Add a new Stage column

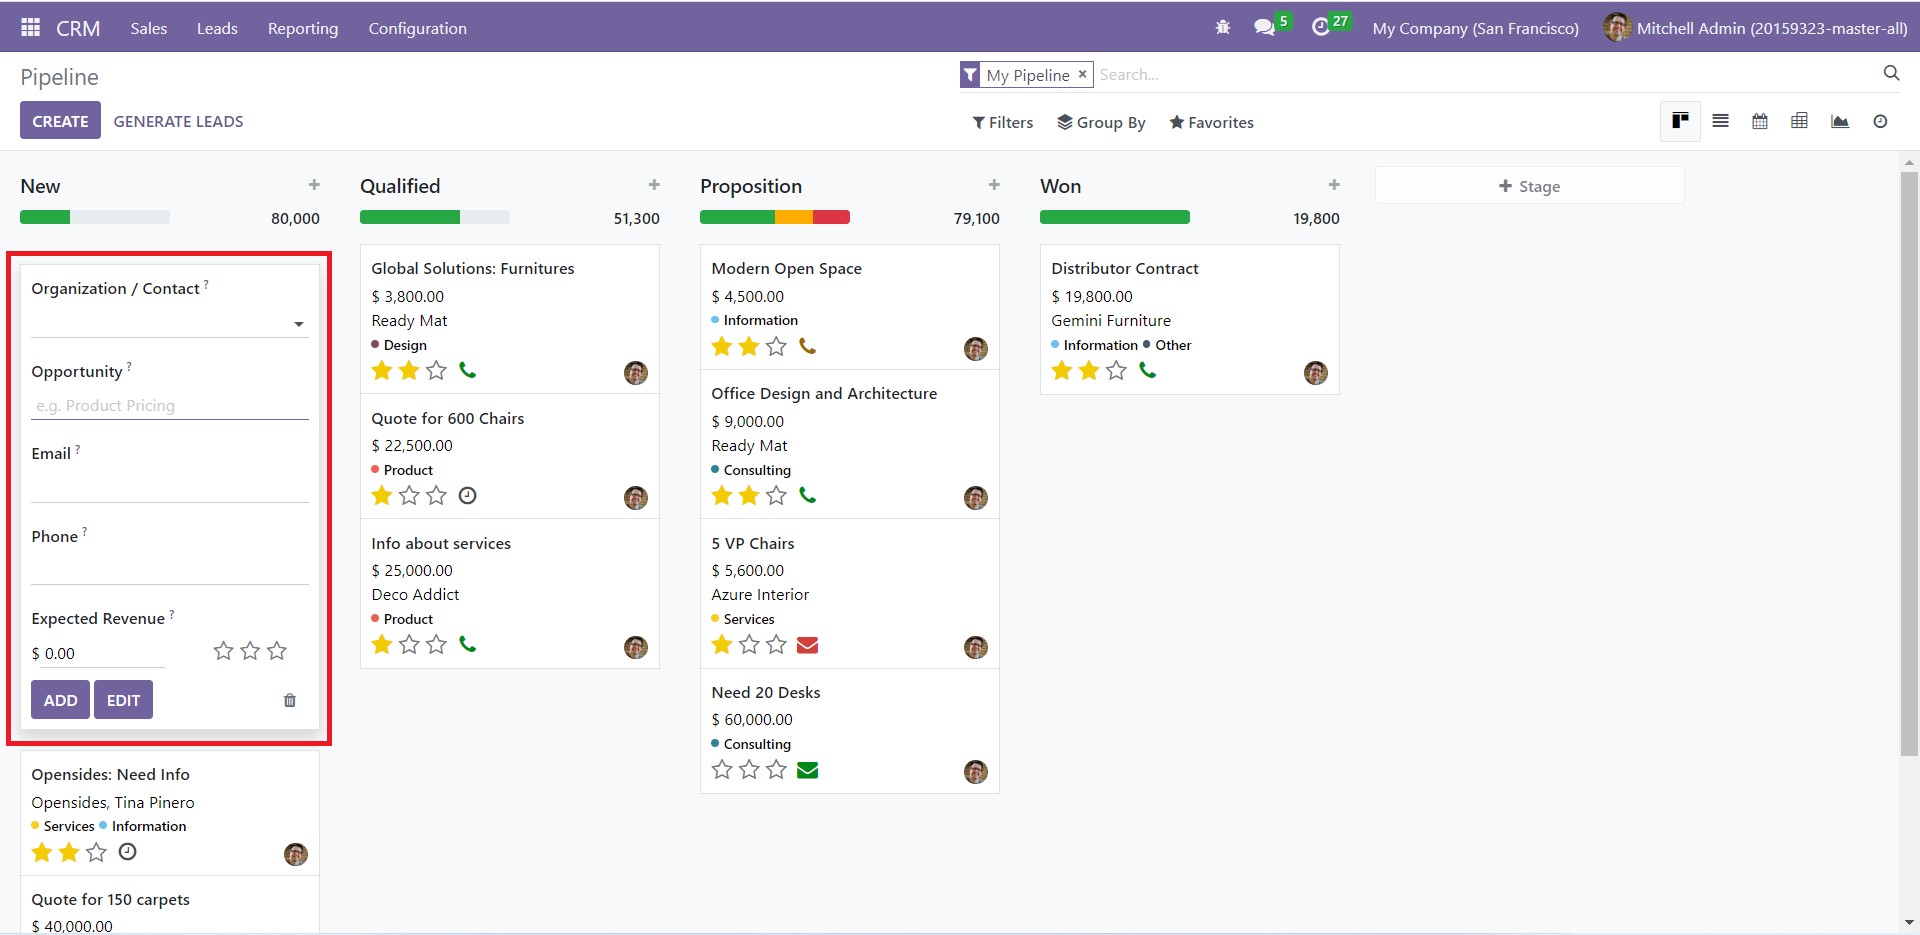[1529, 186]
